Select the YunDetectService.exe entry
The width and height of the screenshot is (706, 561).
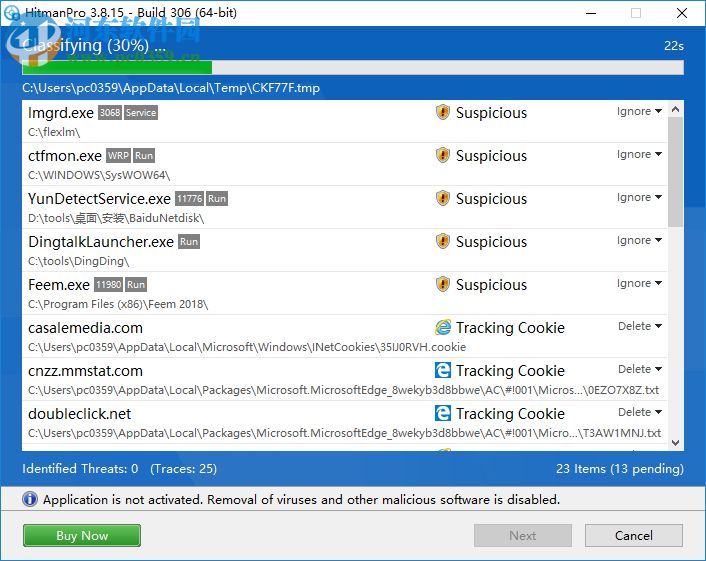pyautogui.click(x=345, y=208)
